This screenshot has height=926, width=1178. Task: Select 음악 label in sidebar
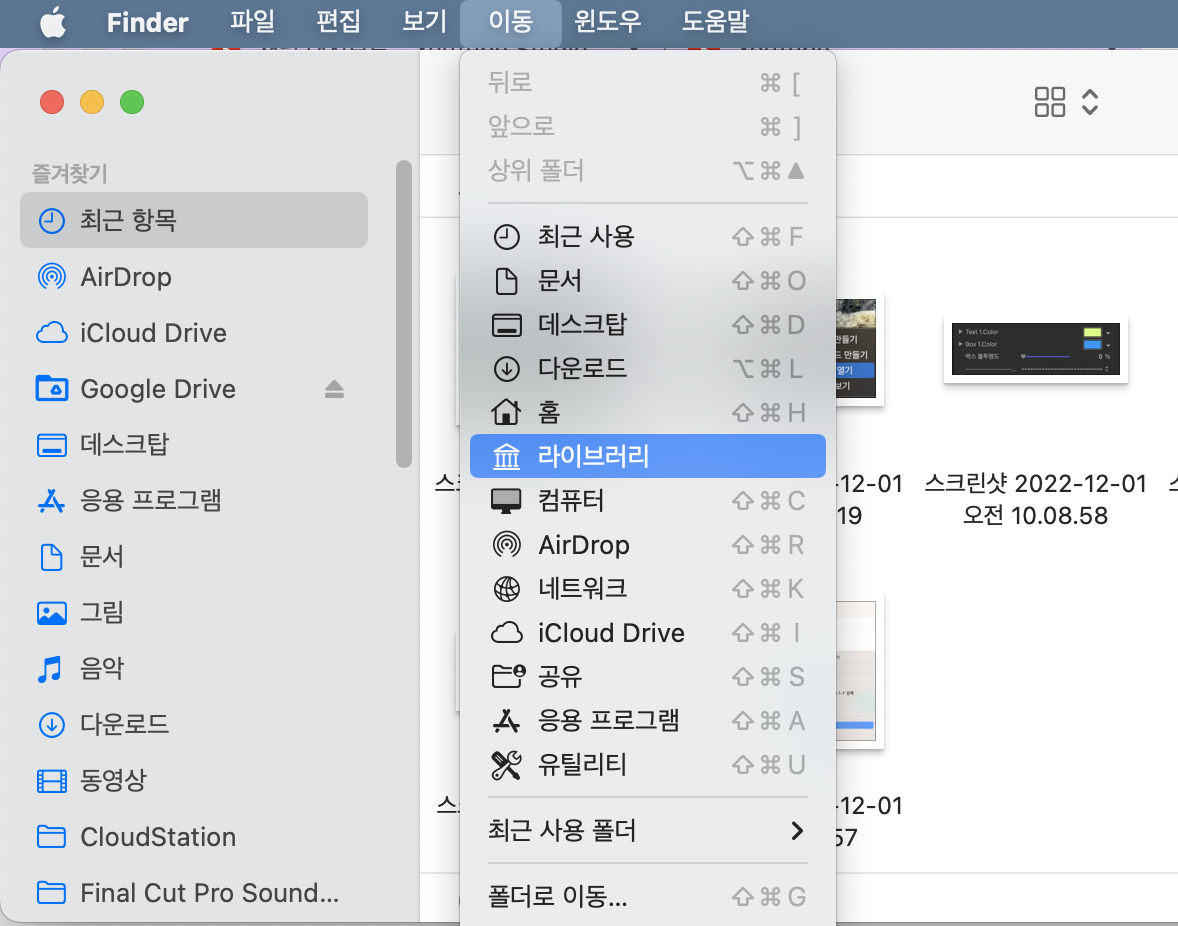(x=102, y=668)
